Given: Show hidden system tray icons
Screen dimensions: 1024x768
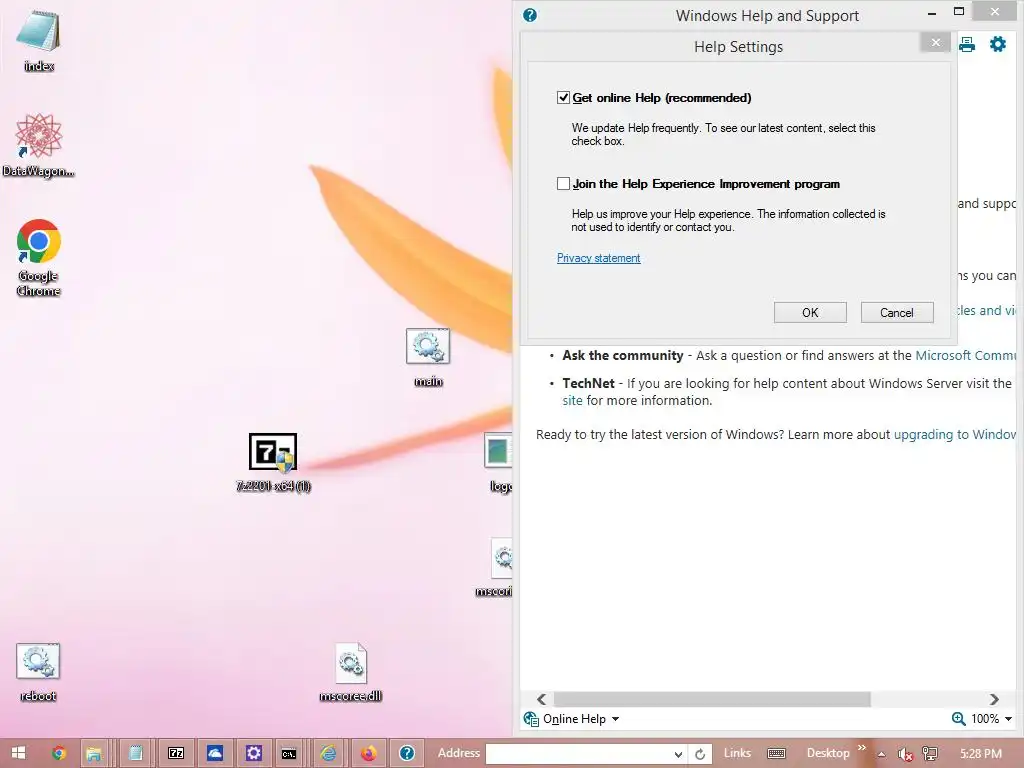Looking at the screenshot, I should pyautogui.click(x=882, y=754).
